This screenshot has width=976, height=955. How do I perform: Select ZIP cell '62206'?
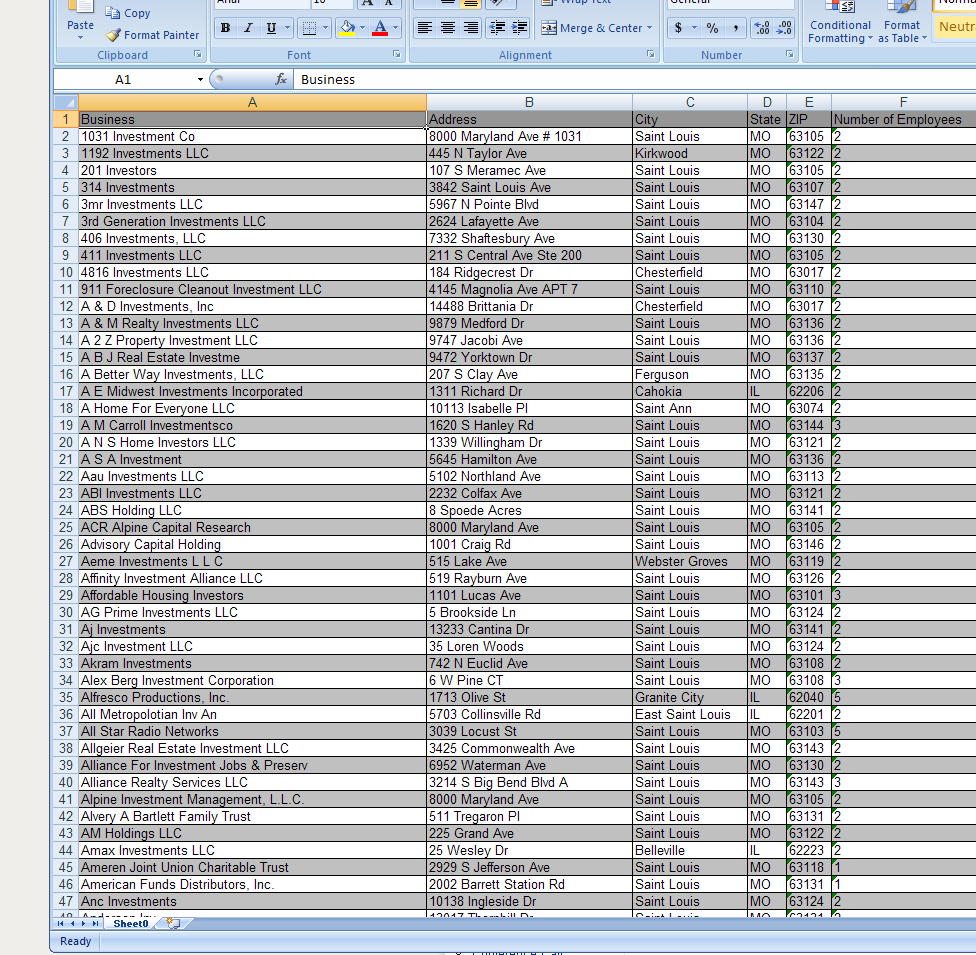(809, 392)
